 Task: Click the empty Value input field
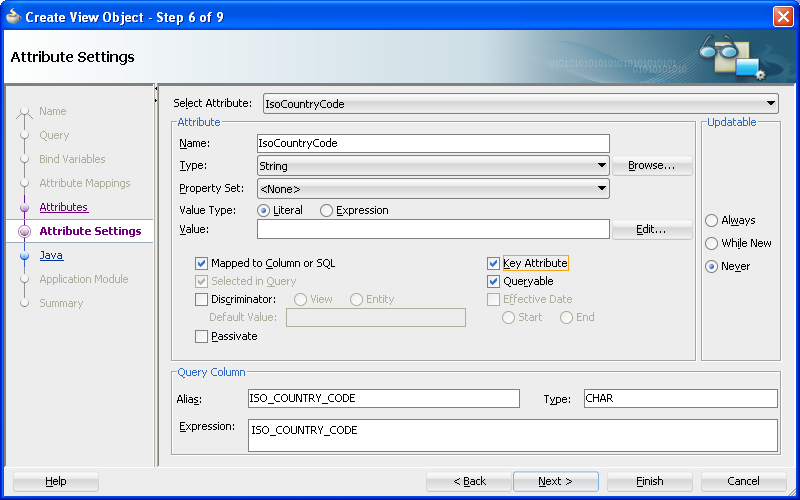click(433, 230)
